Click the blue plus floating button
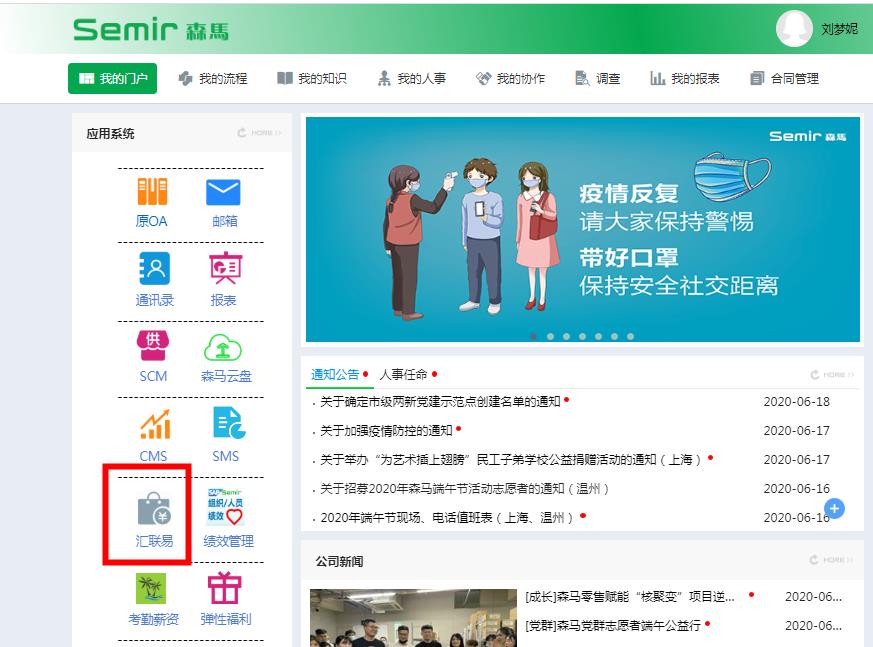The height and width of the screenshot is (647, 873). 834,508
